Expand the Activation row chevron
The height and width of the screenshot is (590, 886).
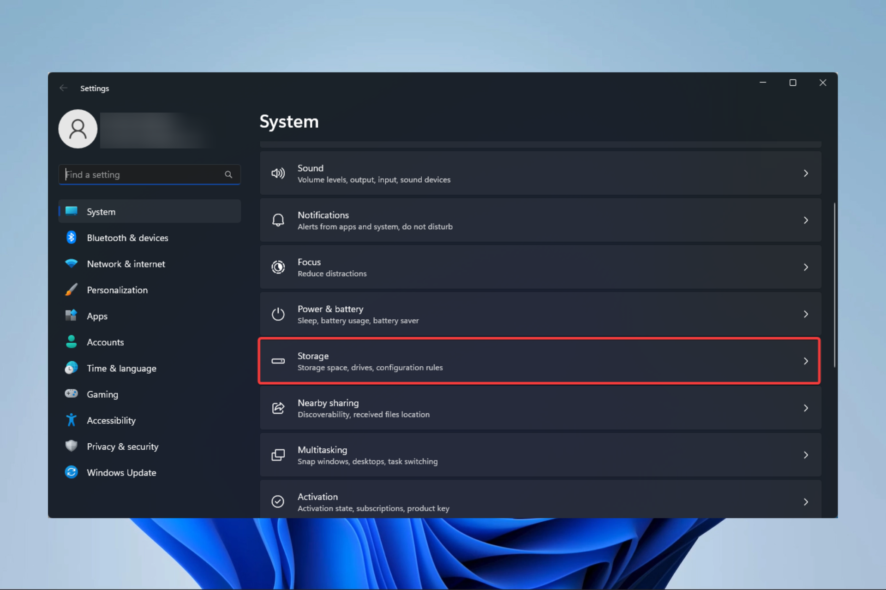click(806, 502)
